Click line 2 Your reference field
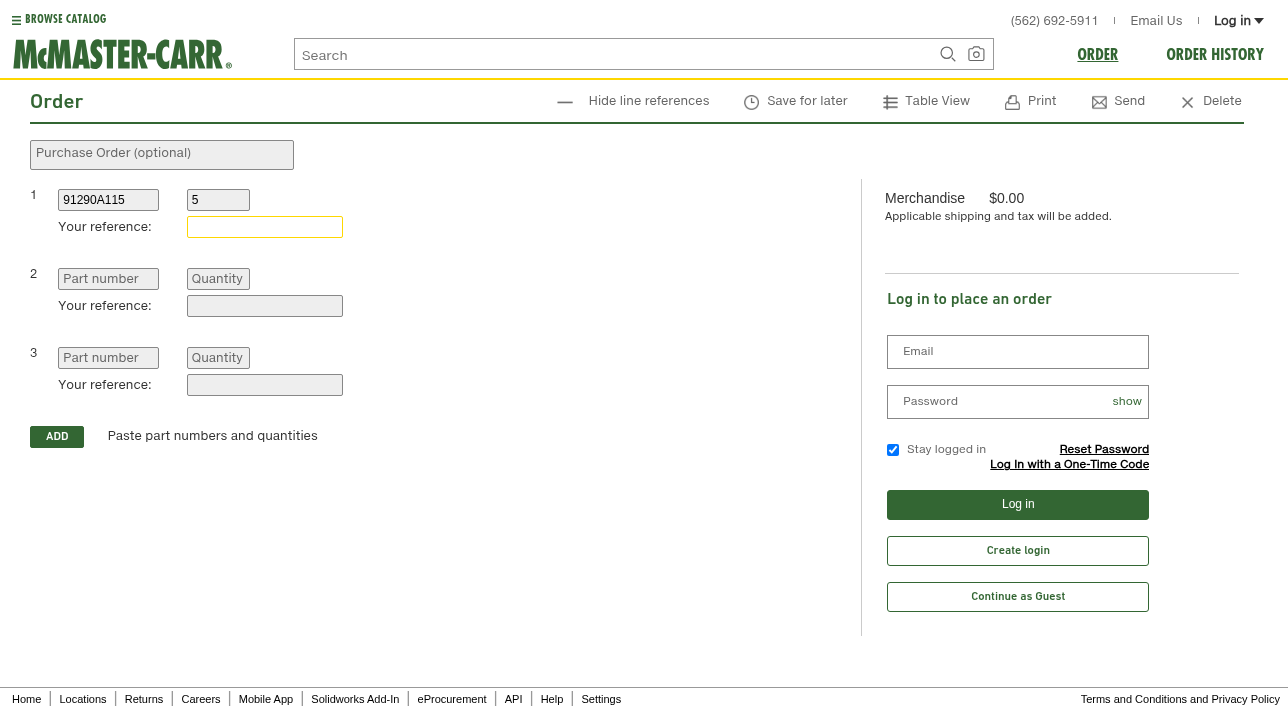Viewport: 1288px width, 711px height. 265,306
